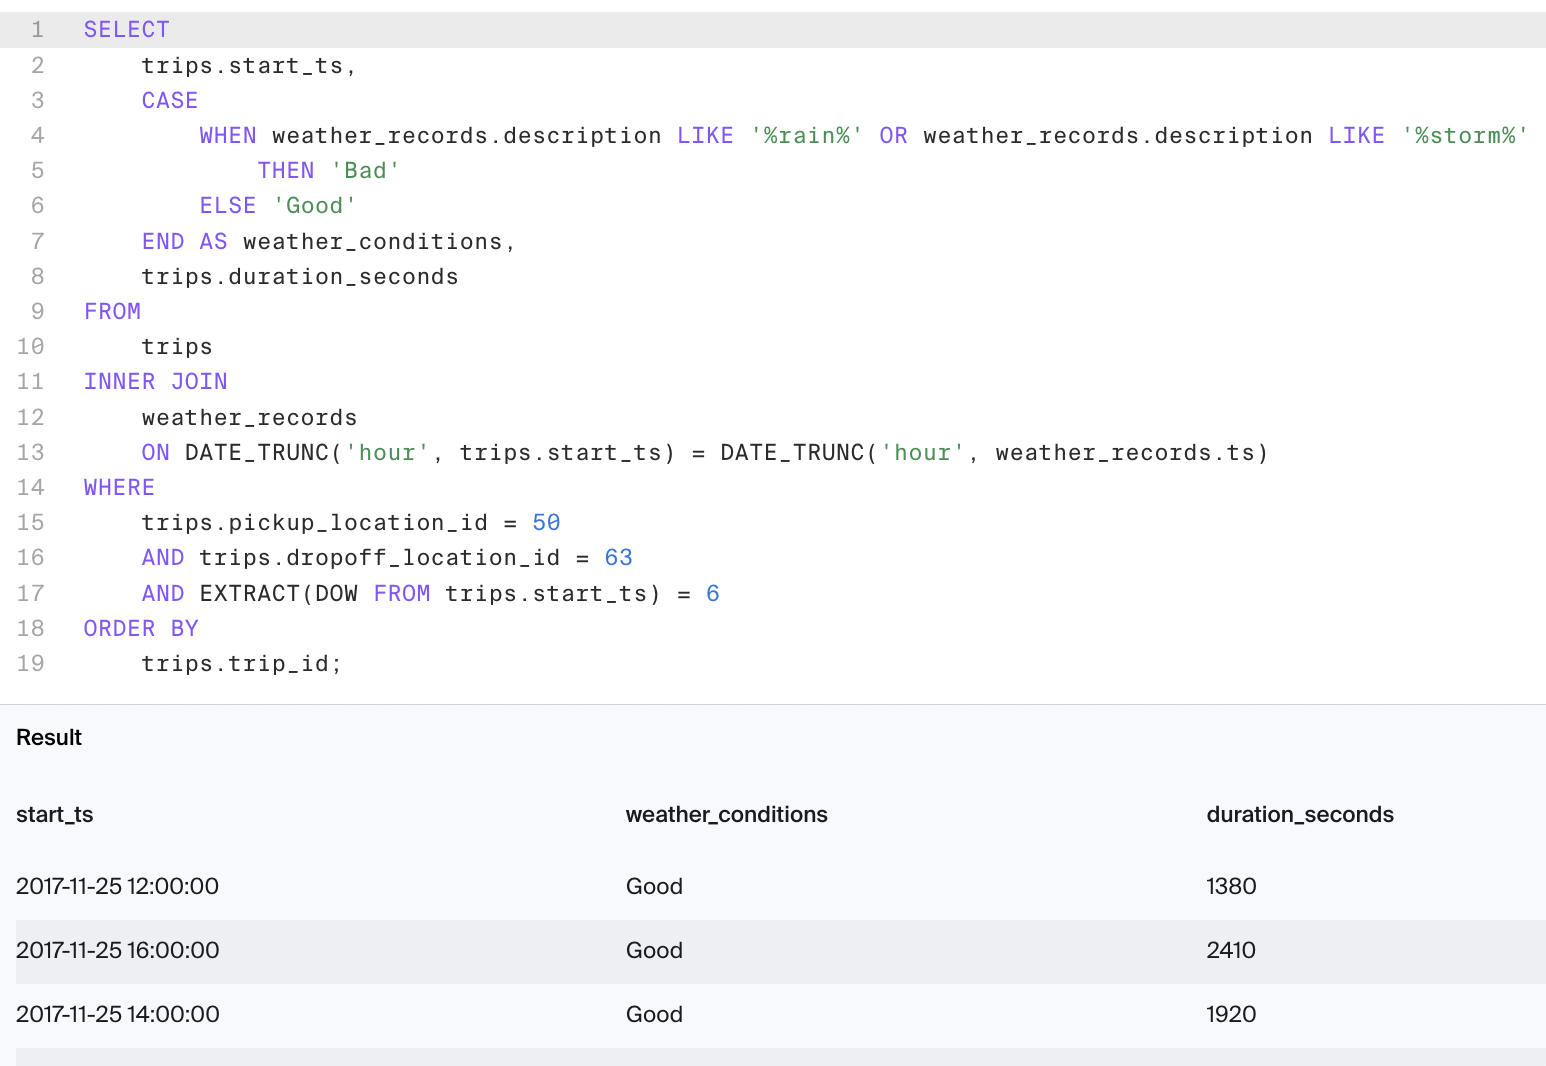This screenshot has width=1546, height=1066.
Task: Click the SELECT keyword on line 1
Action: tap(126, 30)
